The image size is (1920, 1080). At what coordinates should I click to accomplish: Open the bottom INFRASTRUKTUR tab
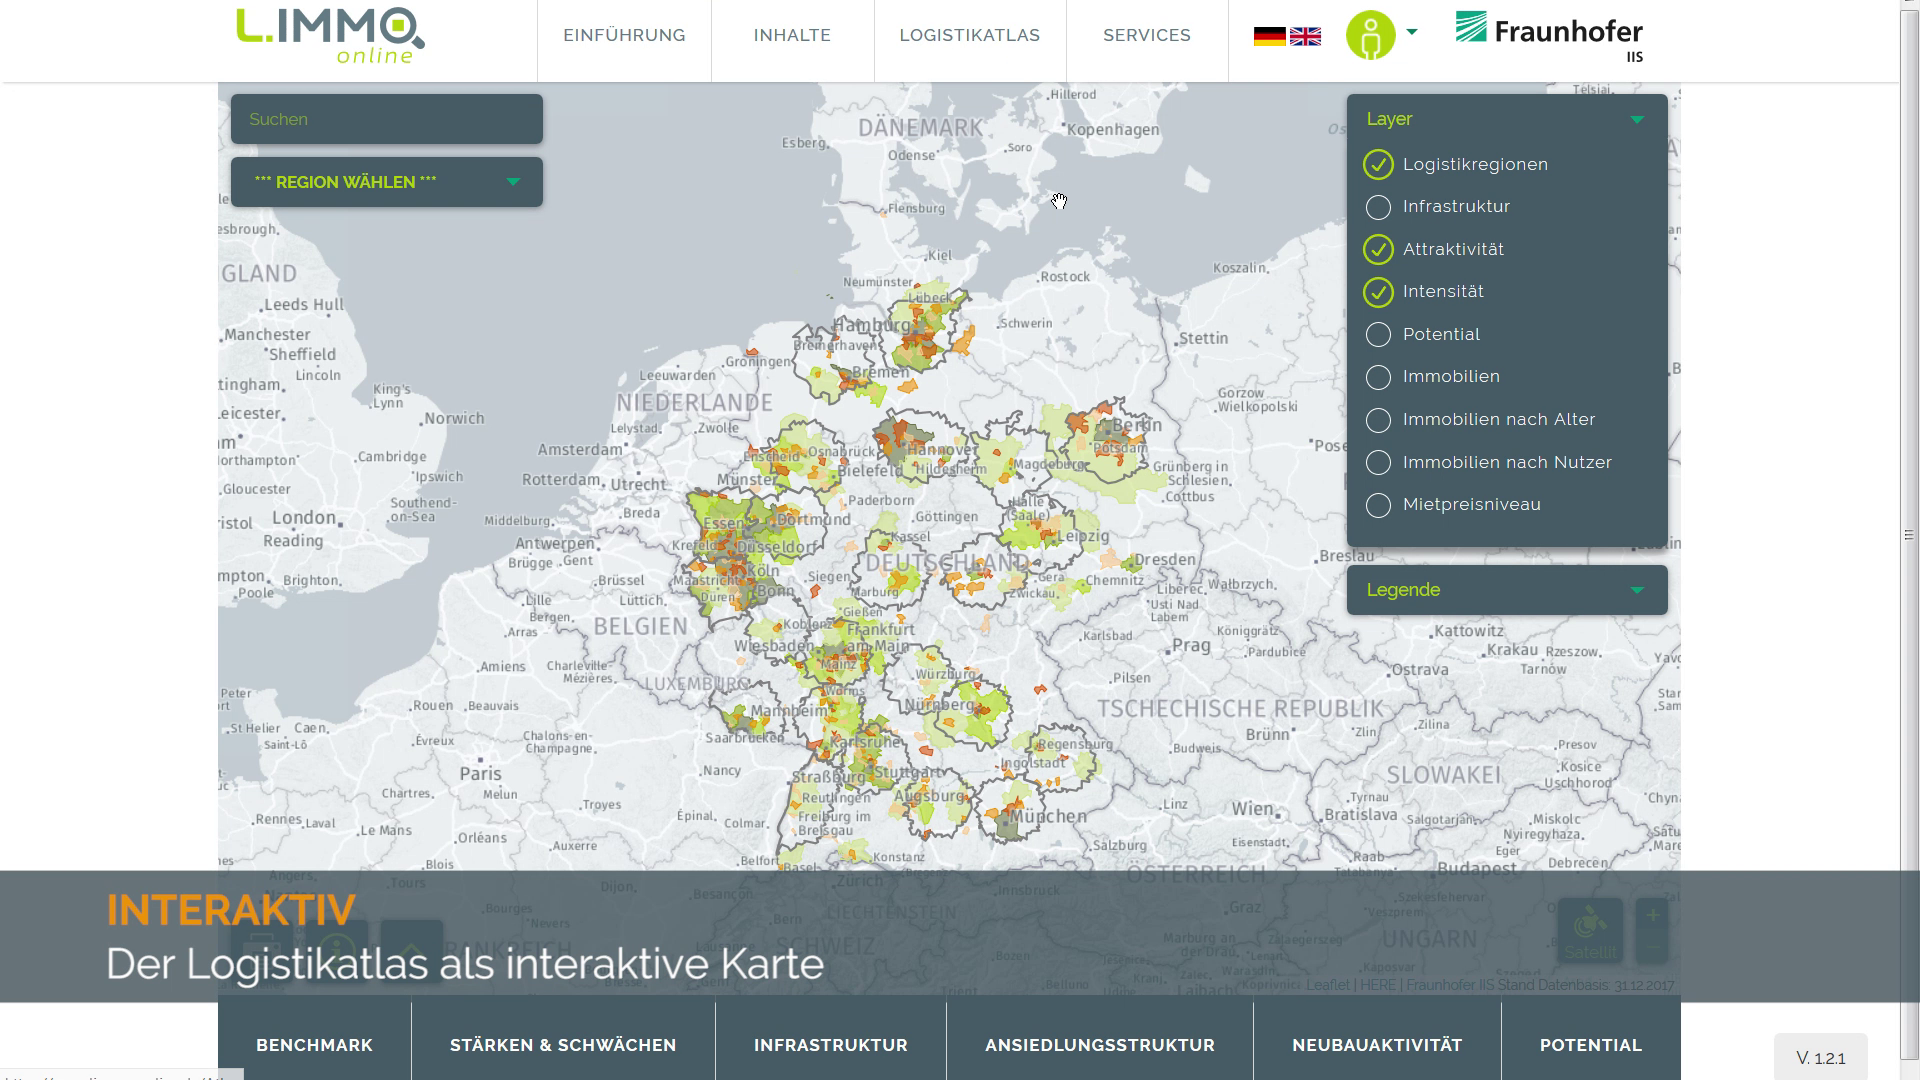(831, 1045)
